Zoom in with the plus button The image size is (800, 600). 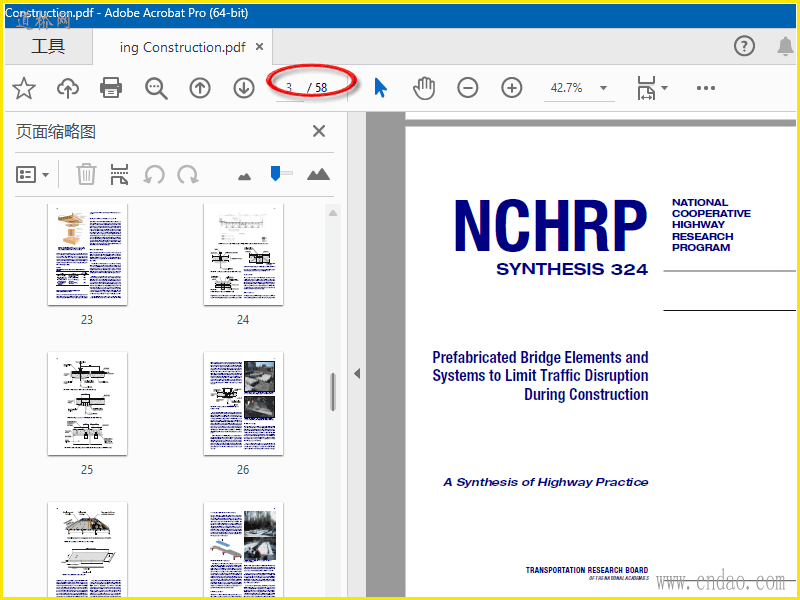(x=512, y=88)
